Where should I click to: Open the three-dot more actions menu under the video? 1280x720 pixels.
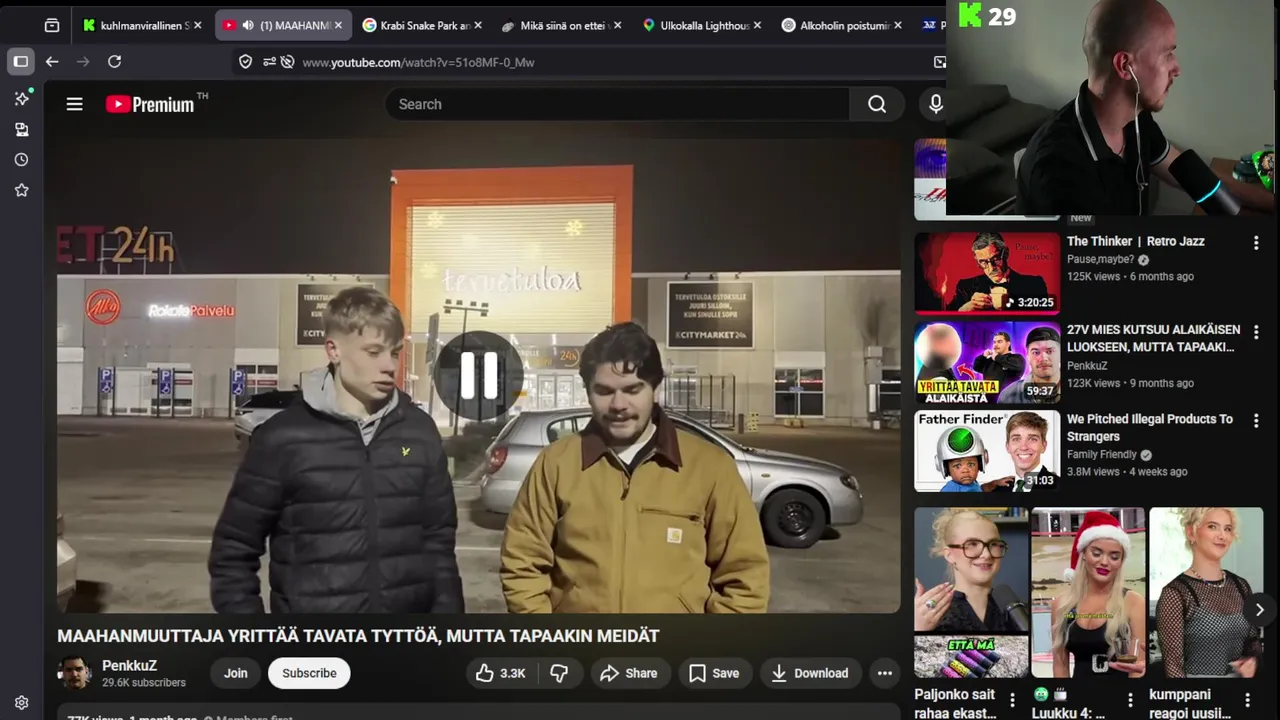[884, 673]
